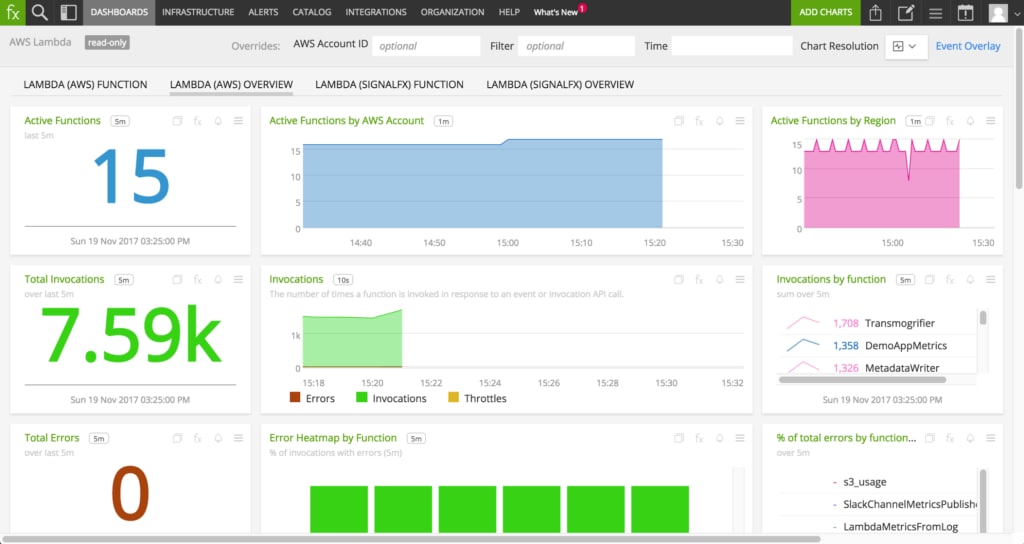Screen dimensions: 1024x544
Task: Open the Catalog menu
Action: (x=312, y=12)
